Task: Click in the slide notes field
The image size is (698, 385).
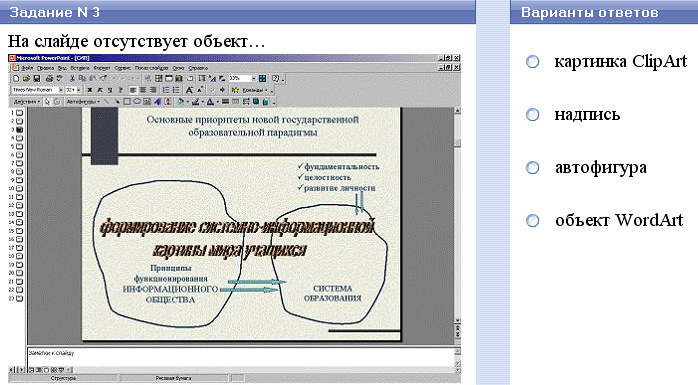Action: click(x=240, y=356)
